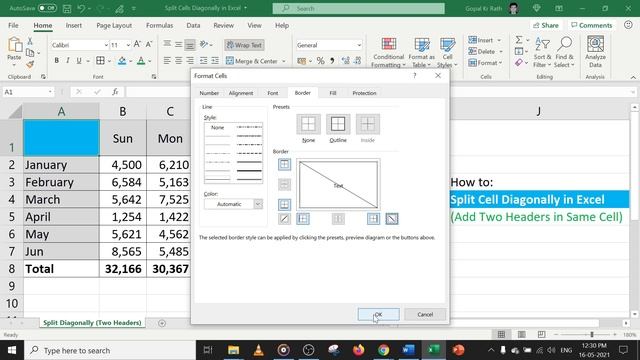The image size is (640, 360).
Task: Click the Fill Color bucket icon
Action: tap(122, 61)
